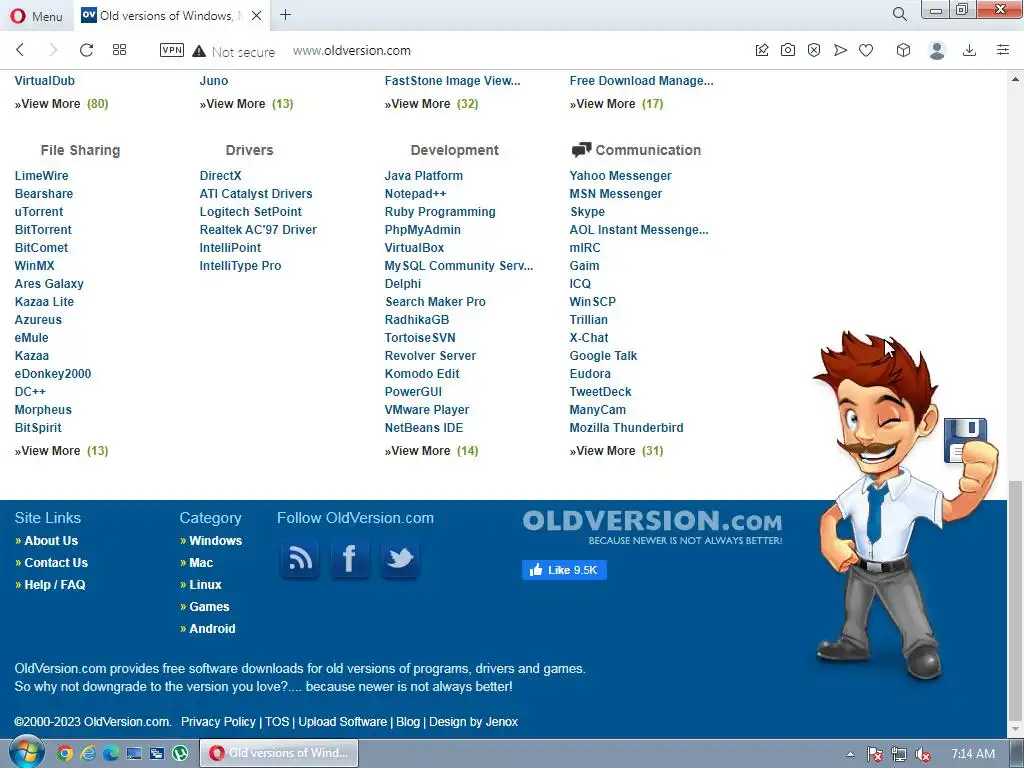Open the About Us footer link

point(51,541)
